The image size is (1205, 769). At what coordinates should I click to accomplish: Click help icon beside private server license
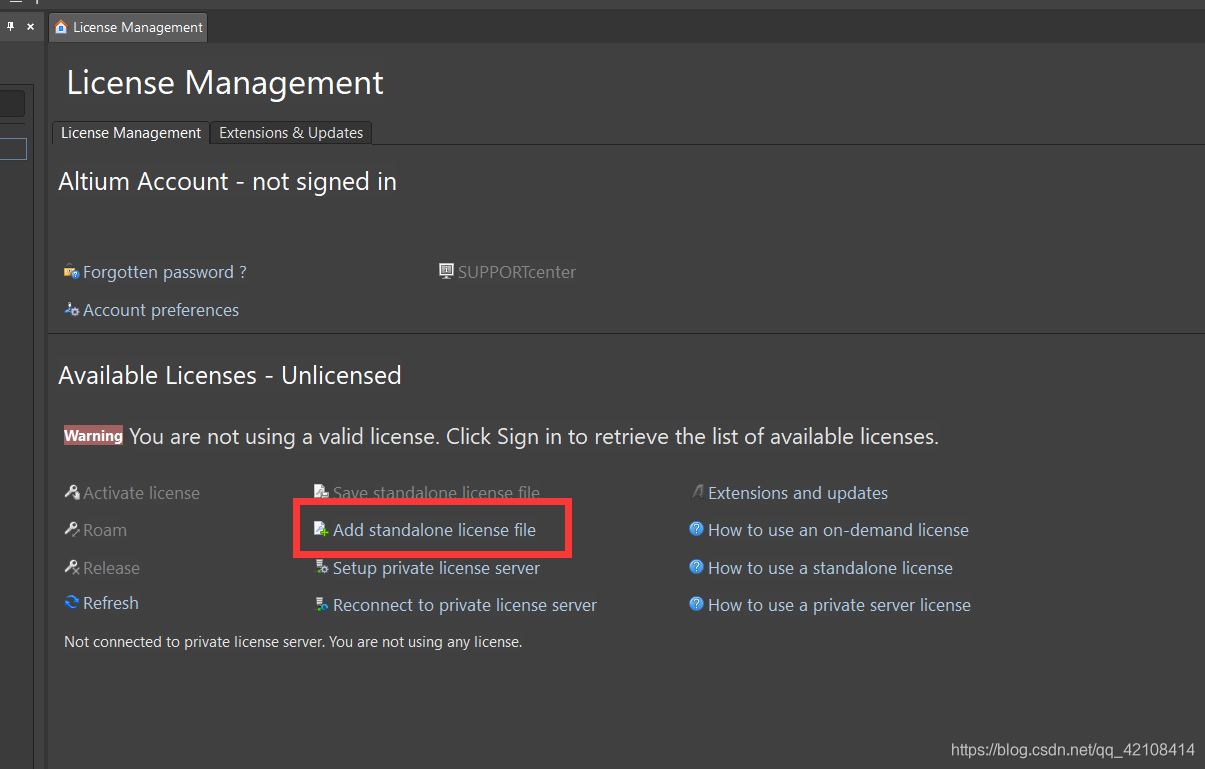click(697, 604)
